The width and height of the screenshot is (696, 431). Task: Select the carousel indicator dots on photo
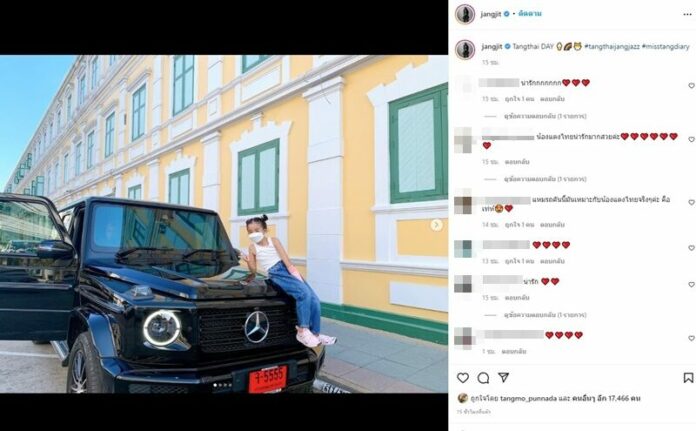click(x=223, y=385)
